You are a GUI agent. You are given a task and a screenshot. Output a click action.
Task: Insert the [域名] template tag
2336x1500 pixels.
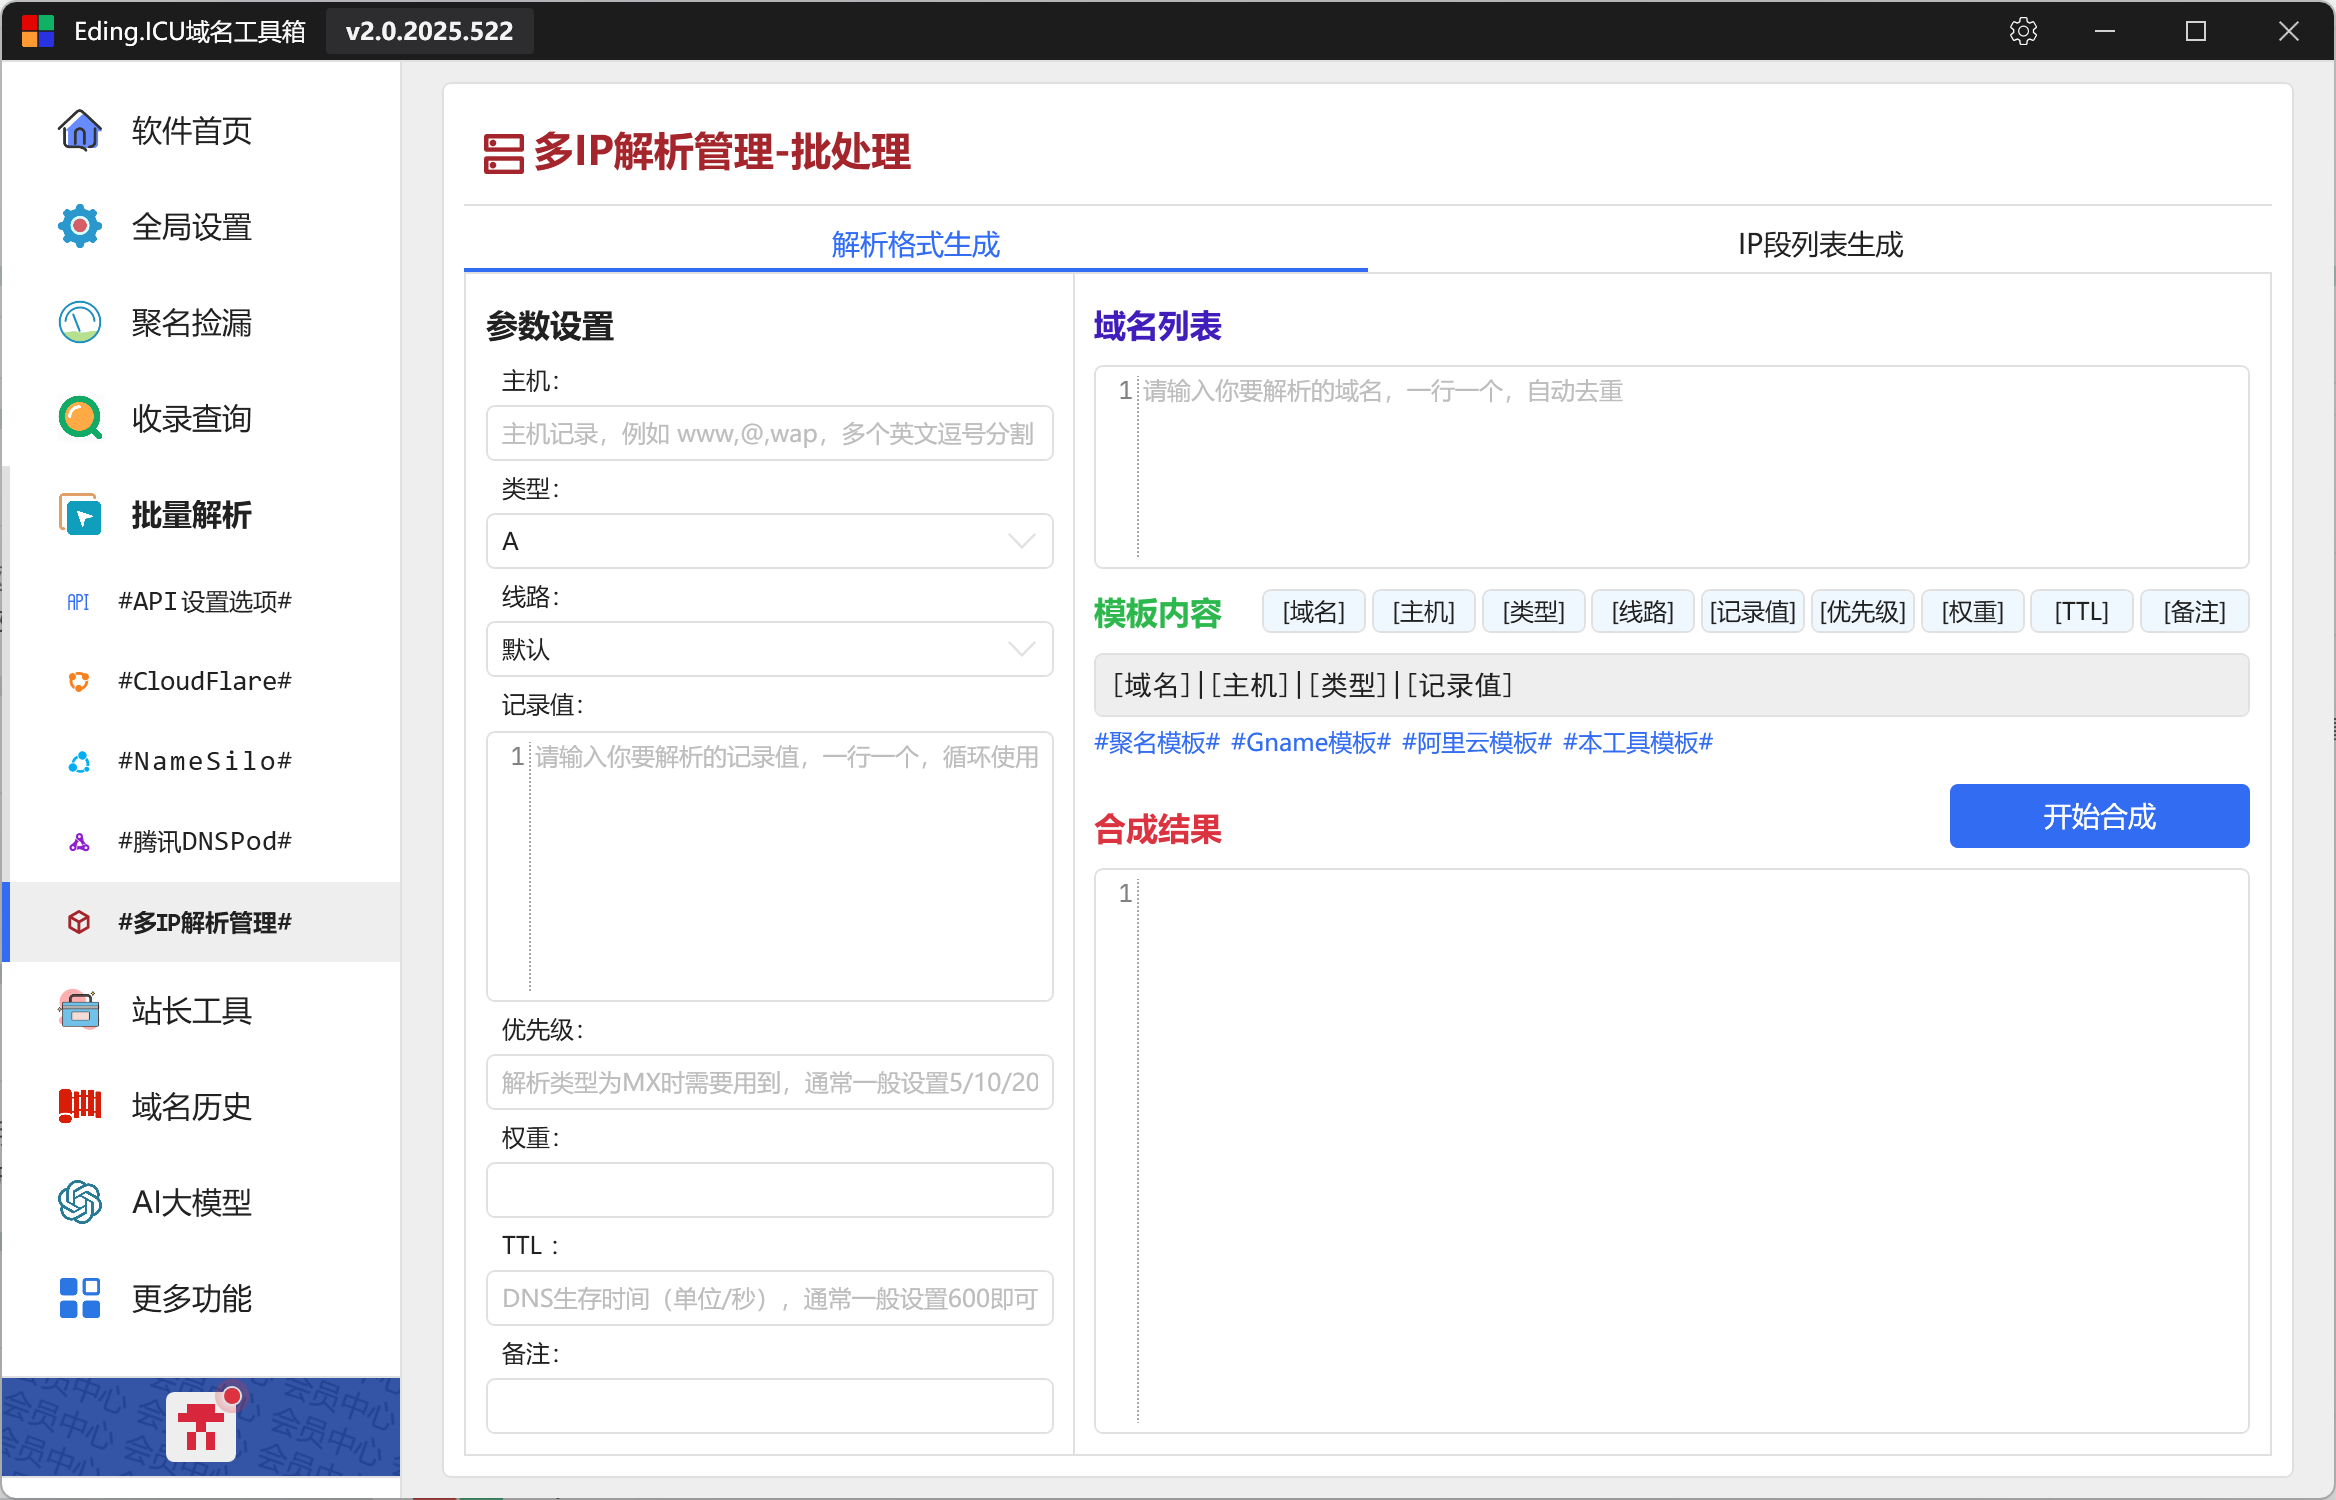click(x=1314, y=611)
